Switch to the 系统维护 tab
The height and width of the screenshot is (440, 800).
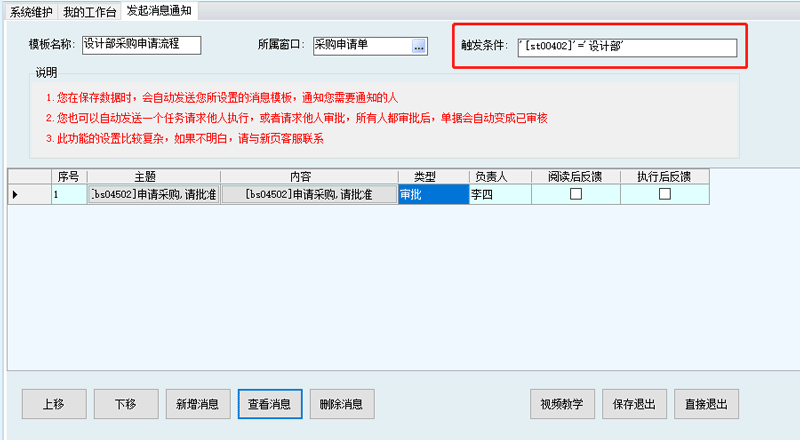tap(30, 11)
